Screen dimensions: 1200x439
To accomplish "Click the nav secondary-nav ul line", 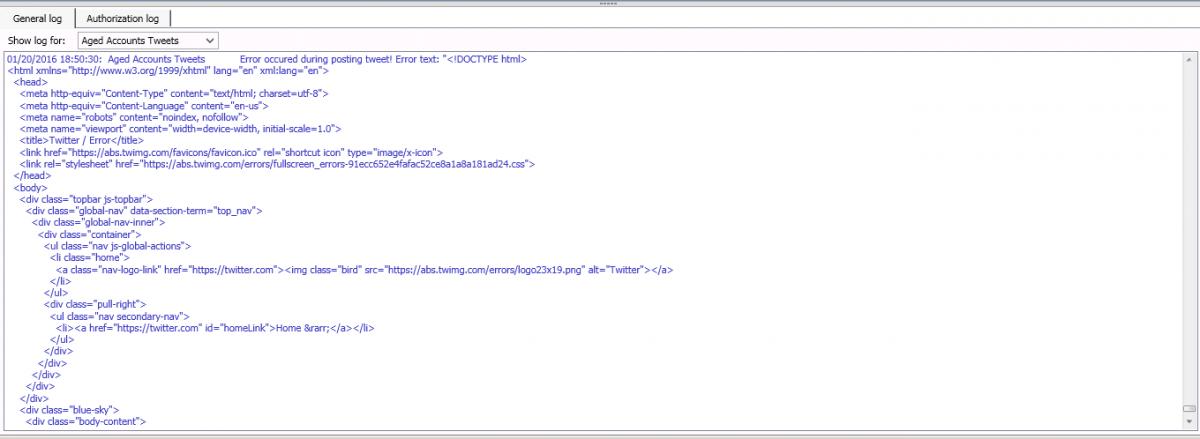I will 118,315.
